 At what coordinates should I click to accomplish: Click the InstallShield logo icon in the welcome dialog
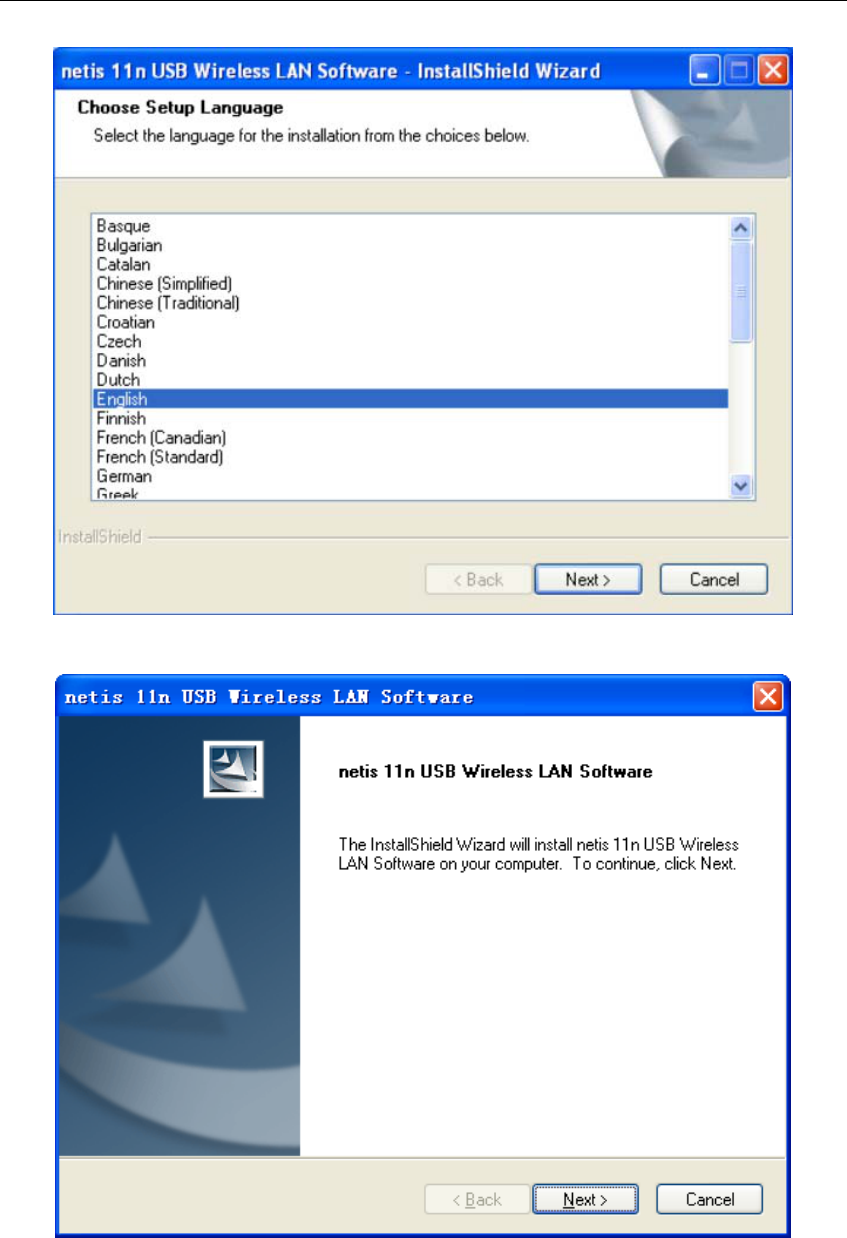pos(233,770)
